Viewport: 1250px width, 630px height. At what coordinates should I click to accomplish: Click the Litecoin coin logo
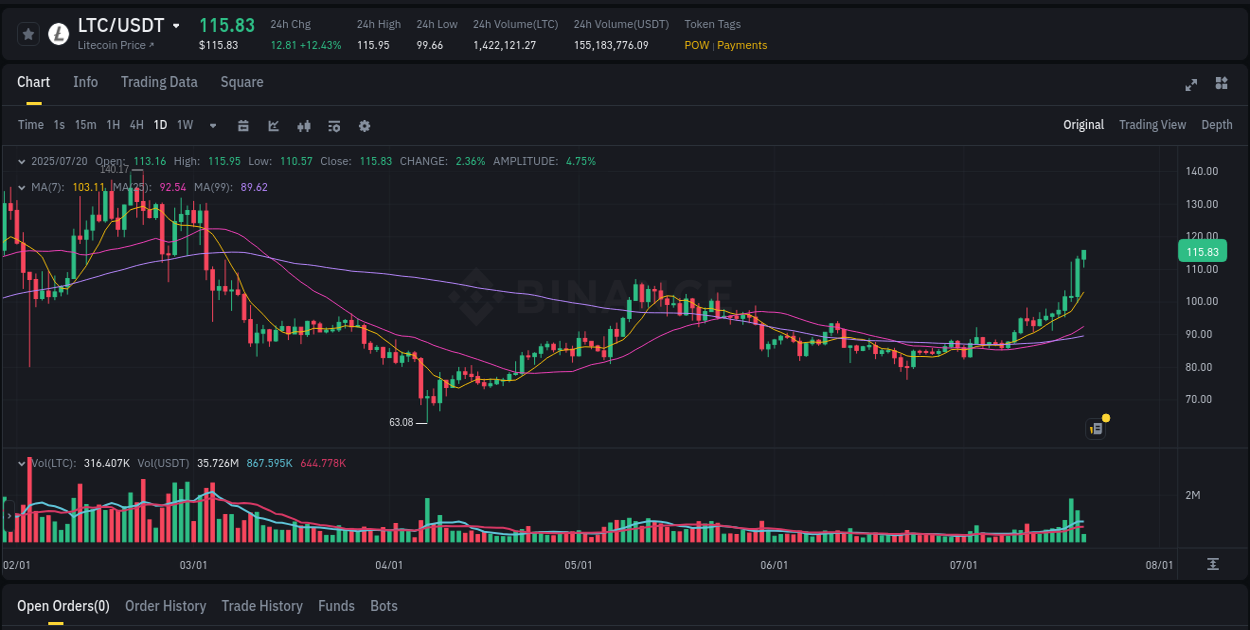pos(57,34)
